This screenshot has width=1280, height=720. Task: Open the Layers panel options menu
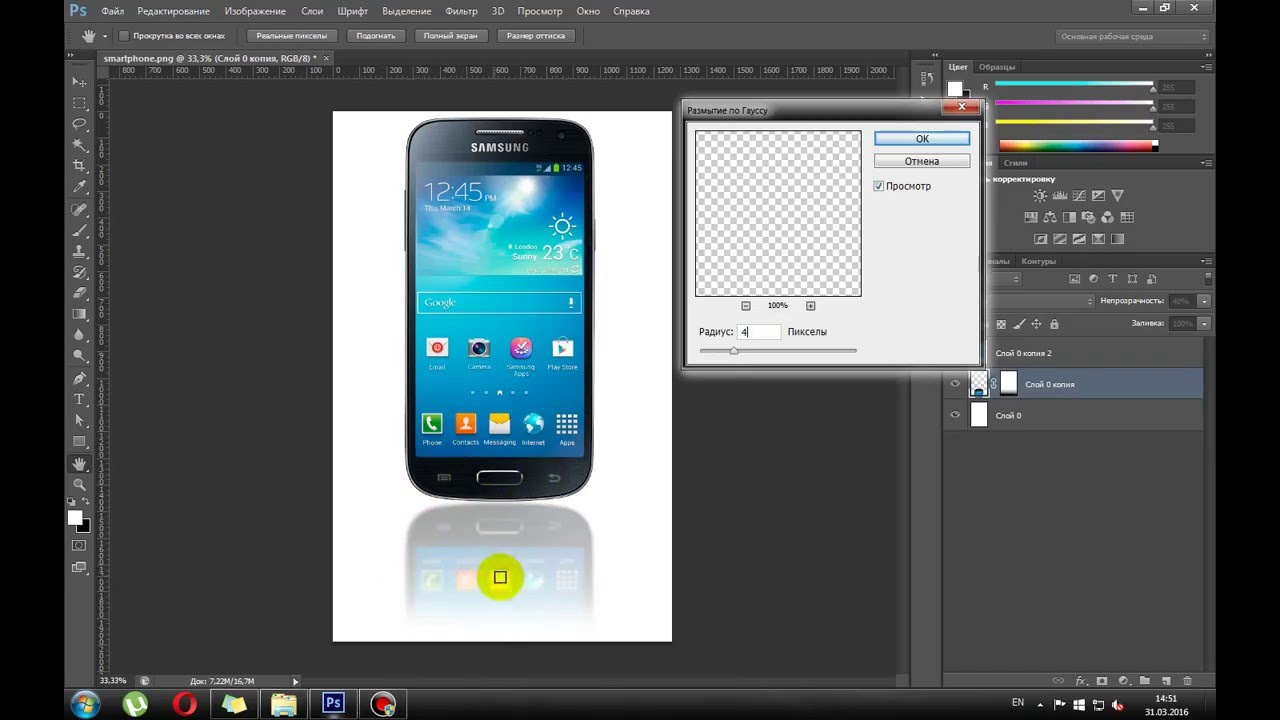(1205, 261)
